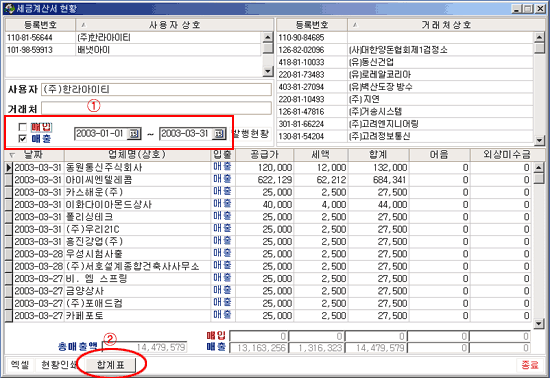Screen dimensions: 550x378
Task: Click the 현황인쇄 print button
Action: point(59,365)
